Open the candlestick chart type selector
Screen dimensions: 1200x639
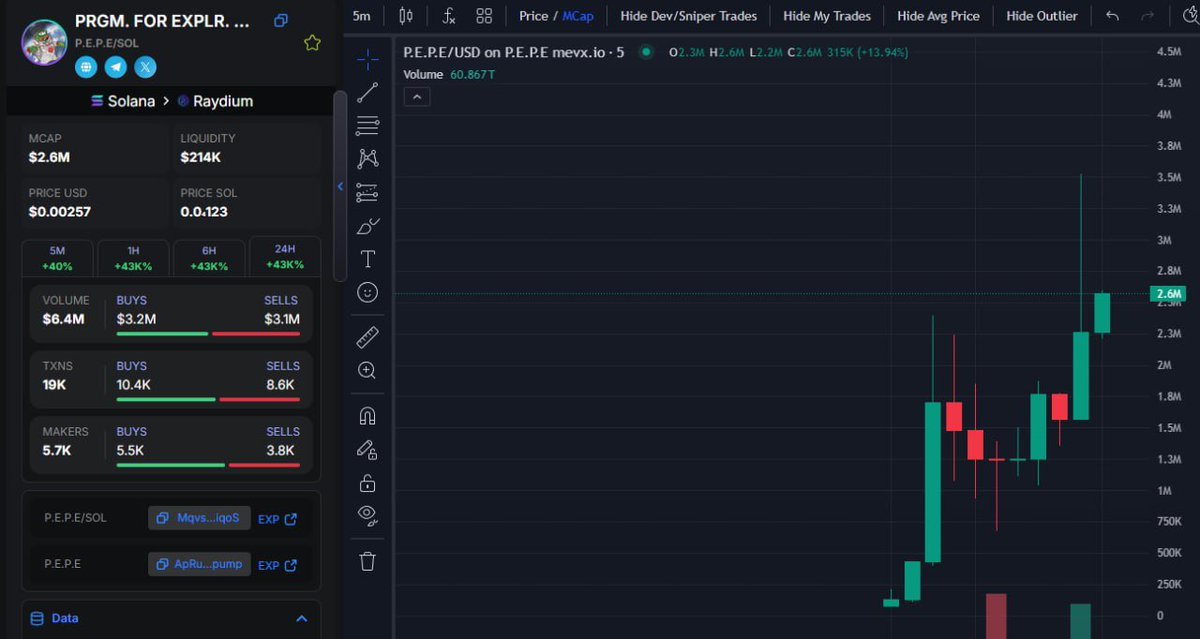click(x=405, y=16)
